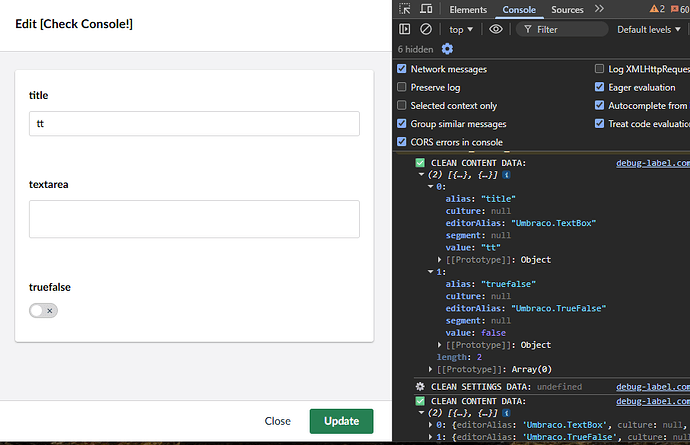
Task: Uncheck Autocomplete from history checkbox
Action: tap(599, 105)
